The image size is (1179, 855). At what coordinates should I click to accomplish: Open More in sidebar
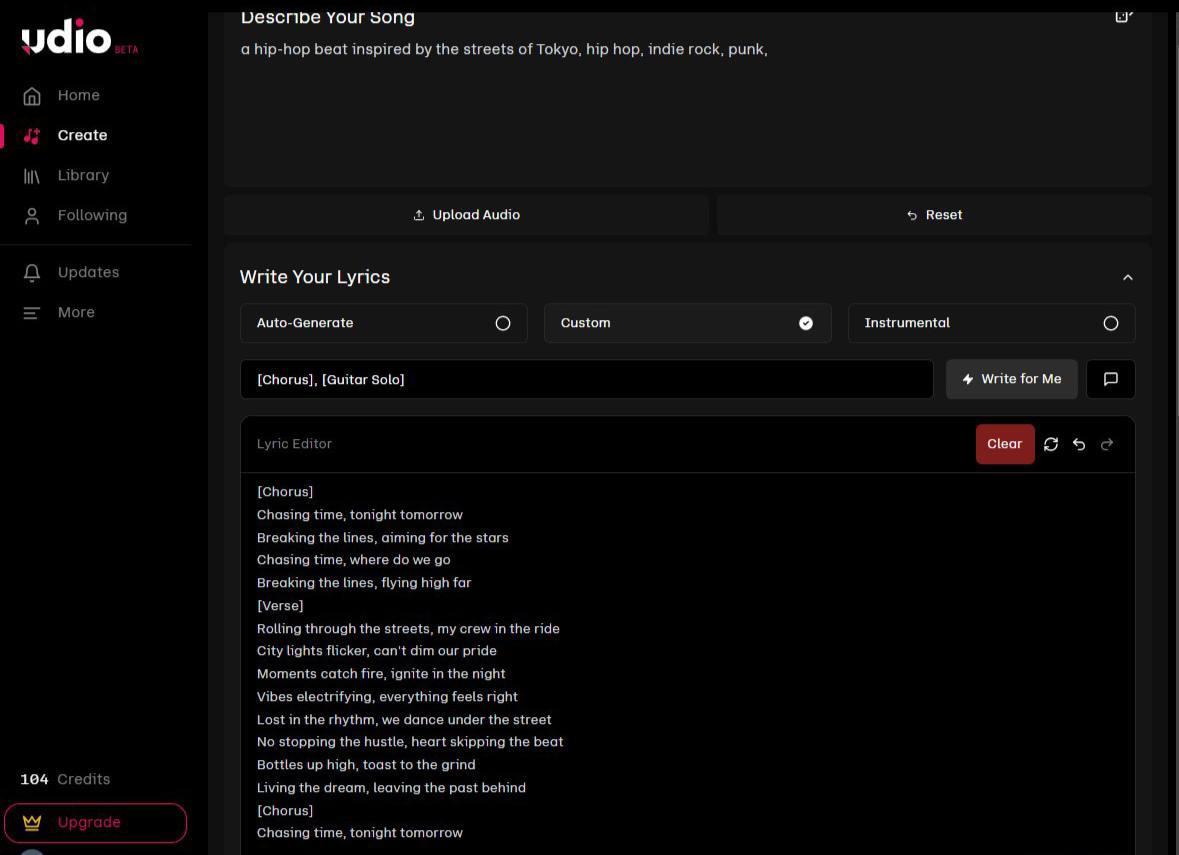click(x=76, y=312)
